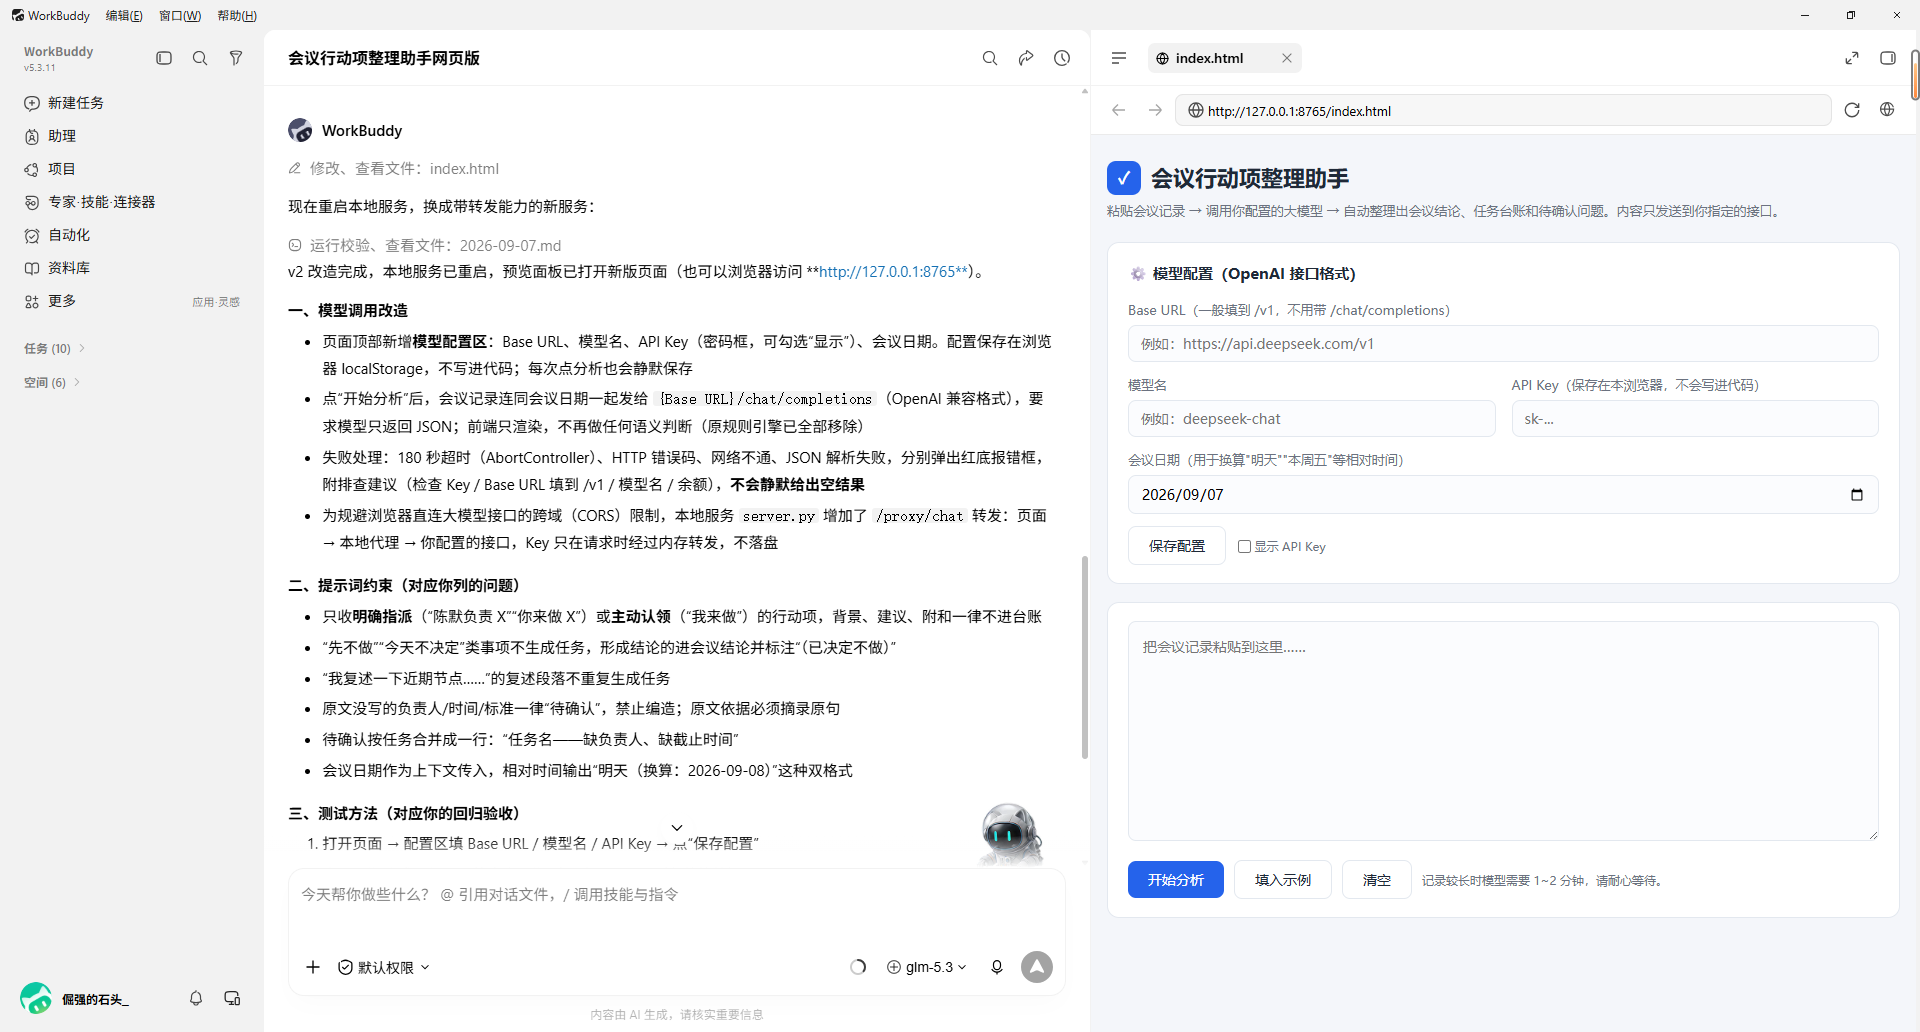Click the 填入示例 button
This screenshot has width=1920, height=1032.
click(1283, 880)
